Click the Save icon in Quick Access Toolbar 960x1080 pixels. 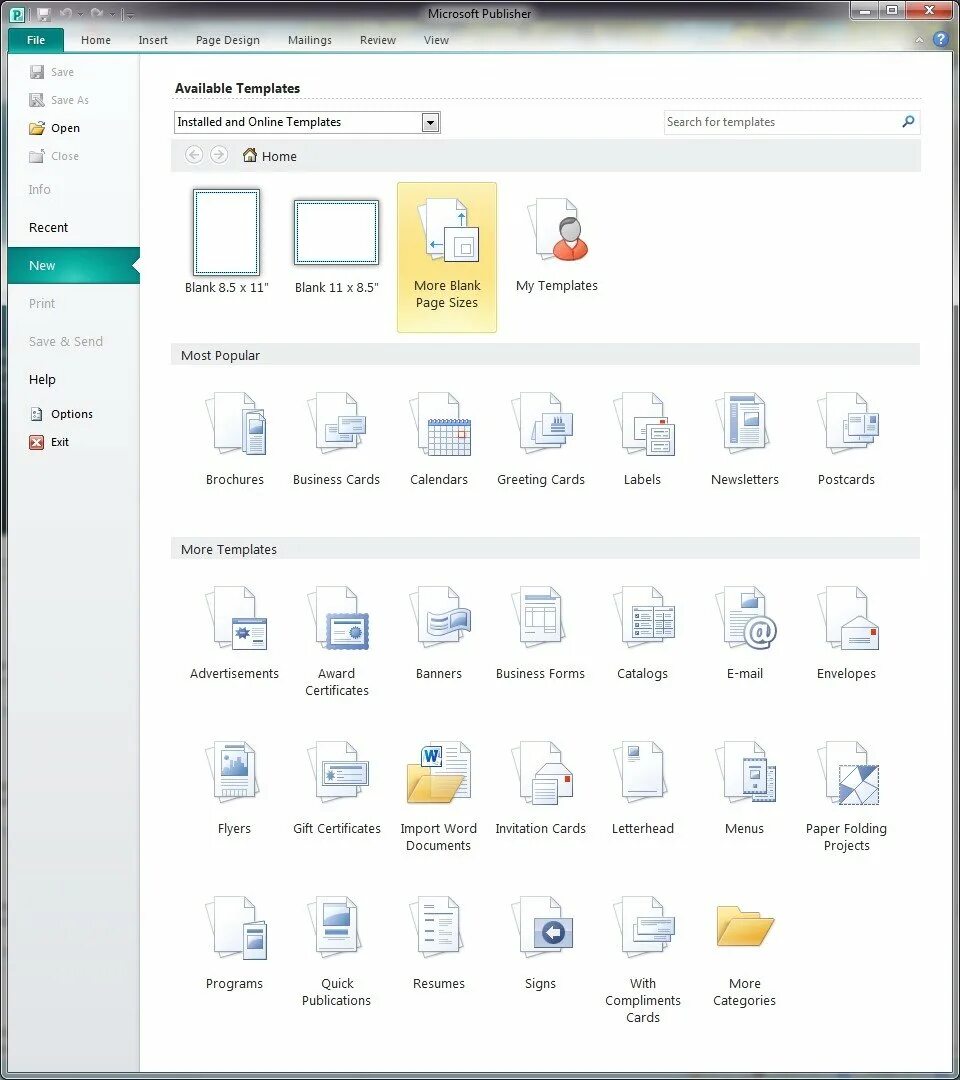coord(43,14)
